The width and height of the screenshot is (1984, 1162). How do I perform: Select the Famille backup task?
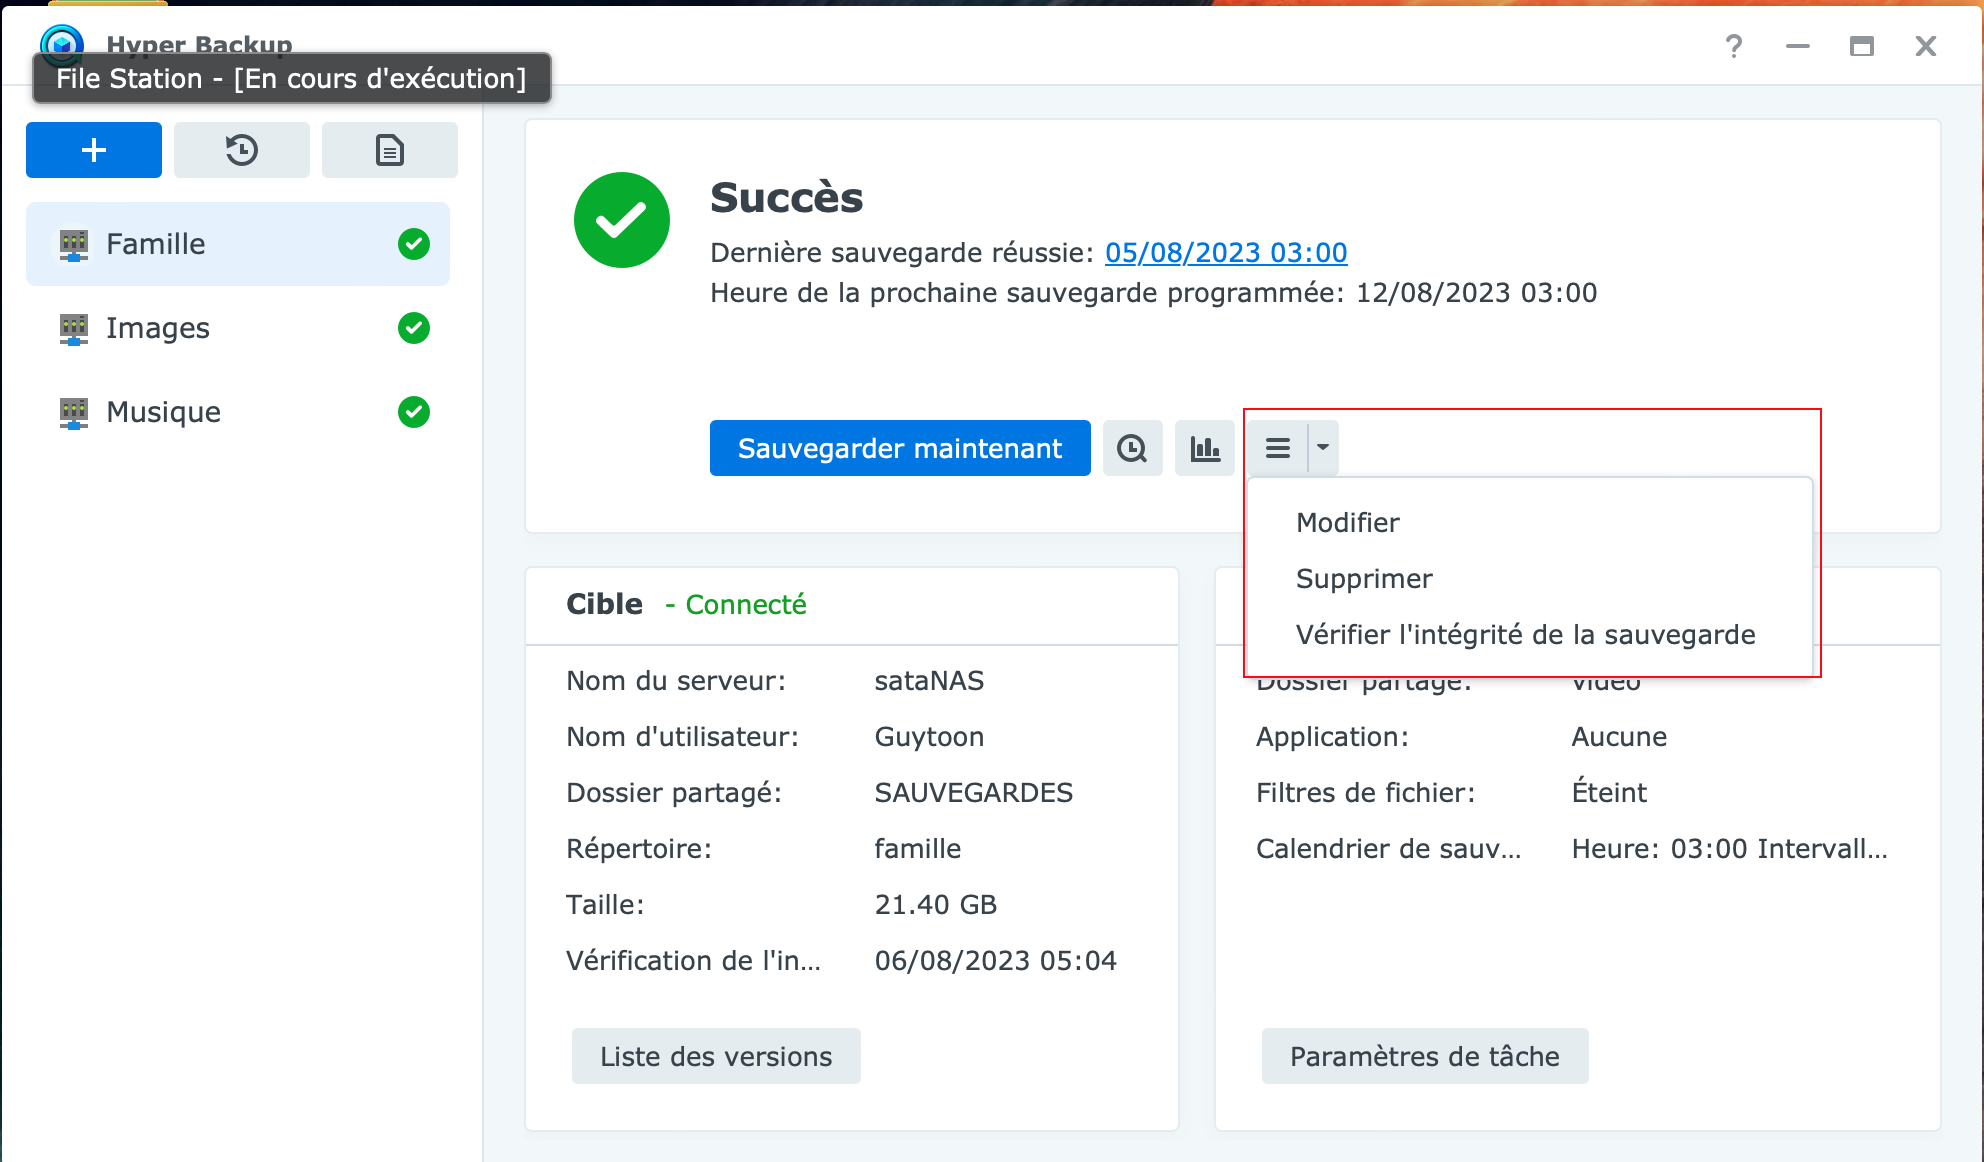click(156, 244)
